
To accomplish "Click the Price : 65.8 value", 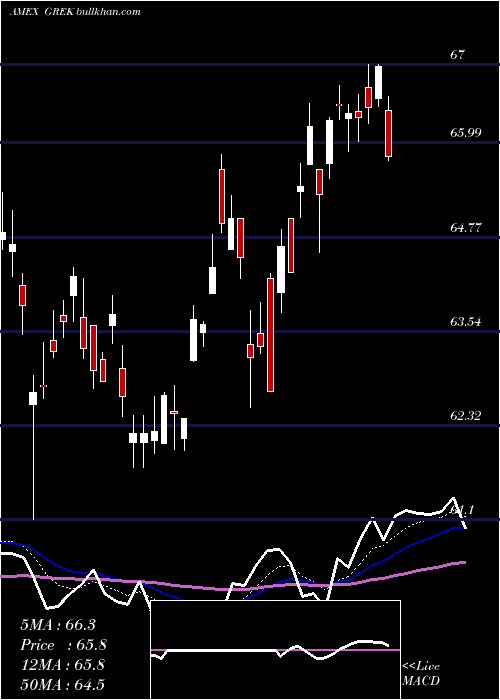I will [x=64, y=645].
